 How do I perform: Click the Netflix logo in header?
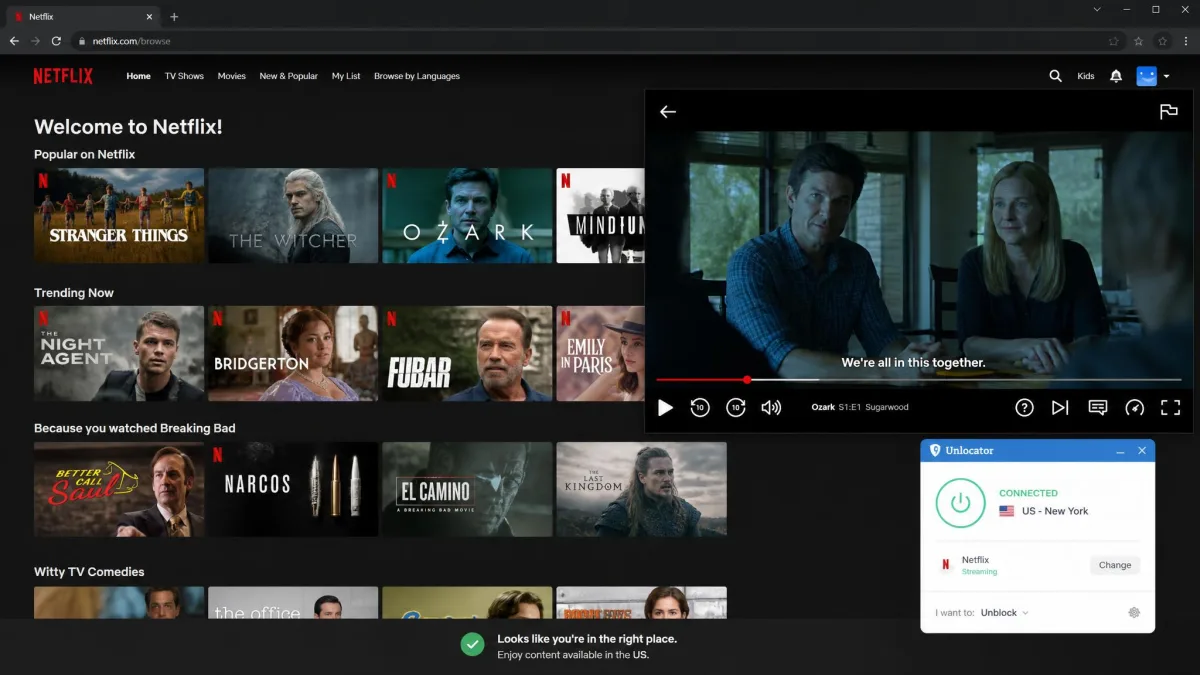click(63, 76)
